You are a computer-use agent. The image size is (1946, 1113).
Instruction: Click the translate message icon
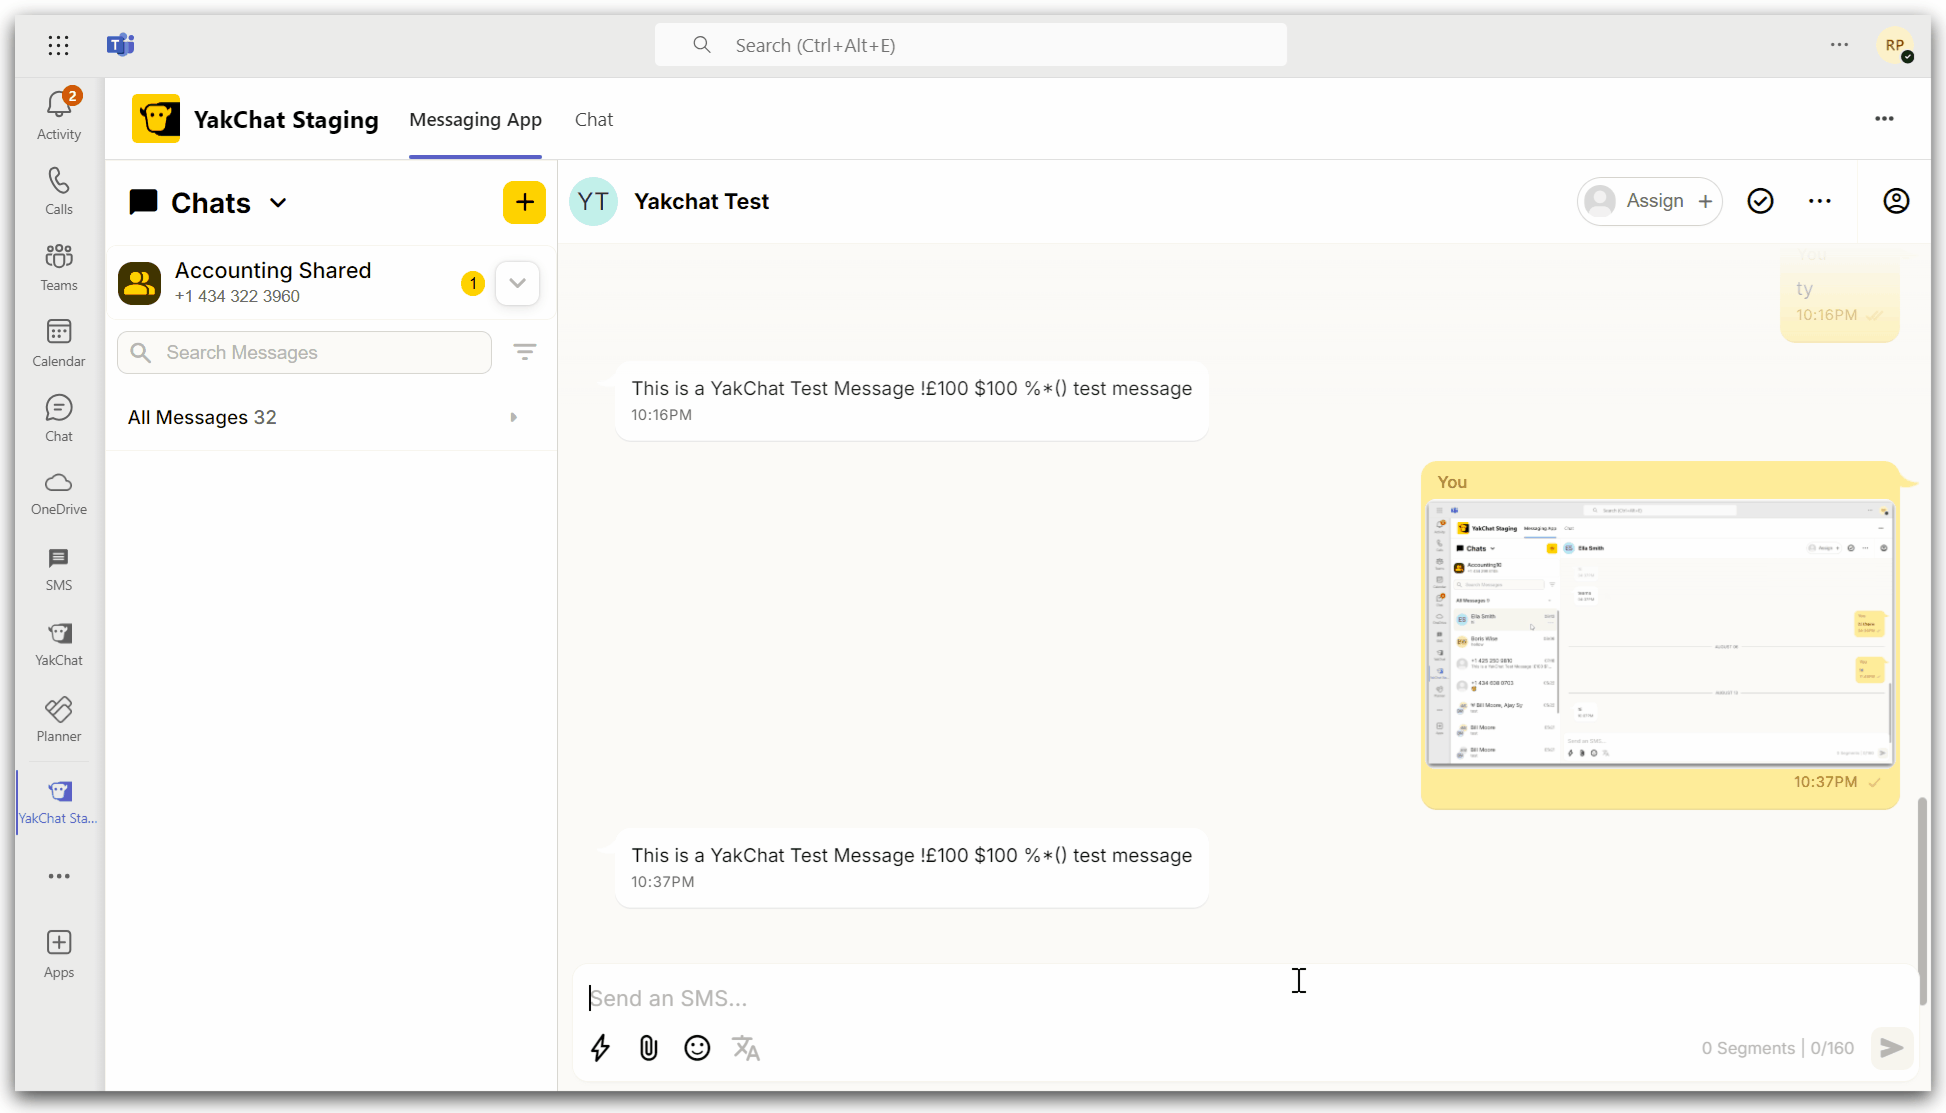(746, 1048)
